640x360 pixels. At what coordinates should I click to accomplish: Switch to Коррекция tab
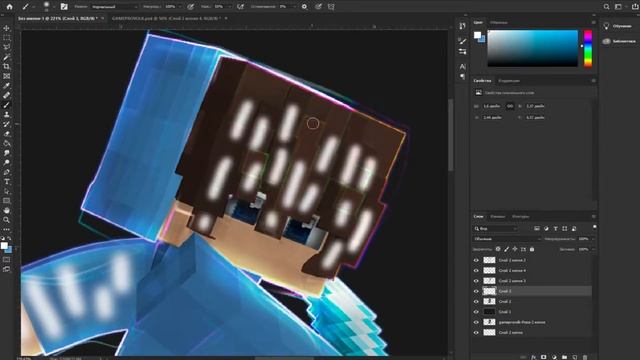509,81
